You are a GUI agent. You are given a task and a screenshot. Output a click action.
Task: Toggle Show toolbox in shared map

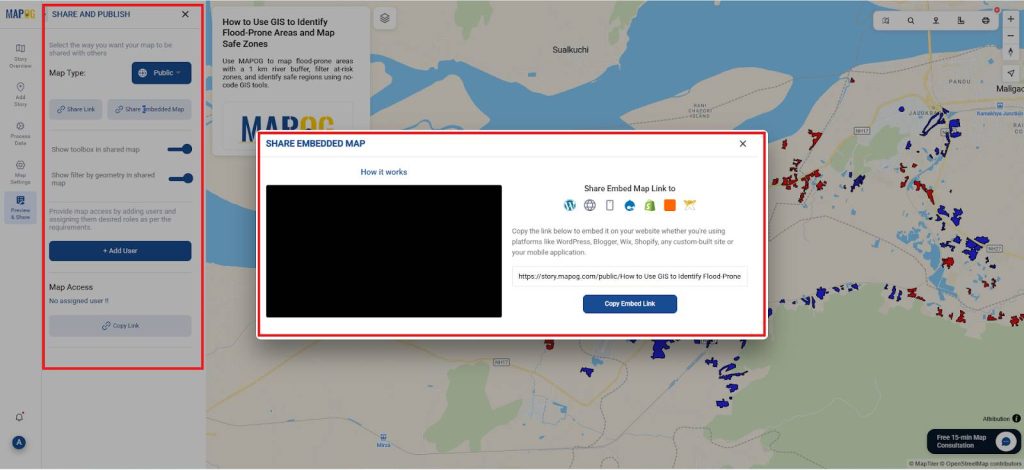coord(180,149)
